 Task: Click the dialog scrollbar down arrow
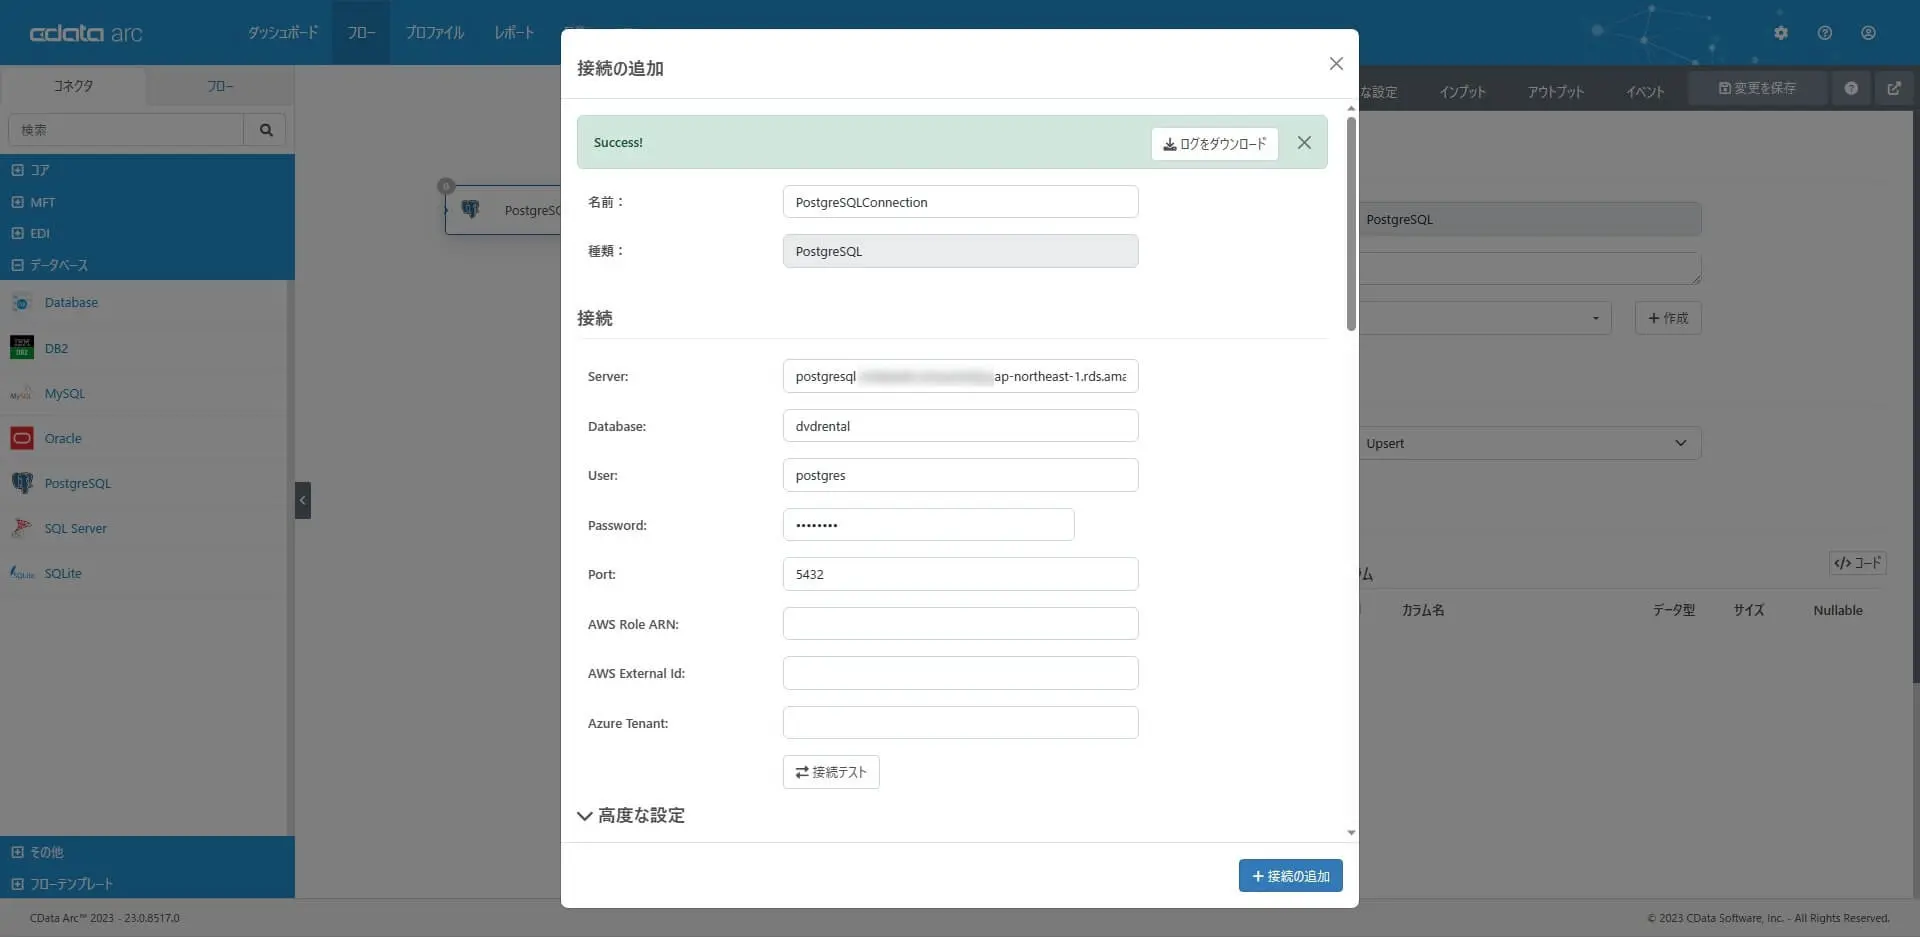1351,832
